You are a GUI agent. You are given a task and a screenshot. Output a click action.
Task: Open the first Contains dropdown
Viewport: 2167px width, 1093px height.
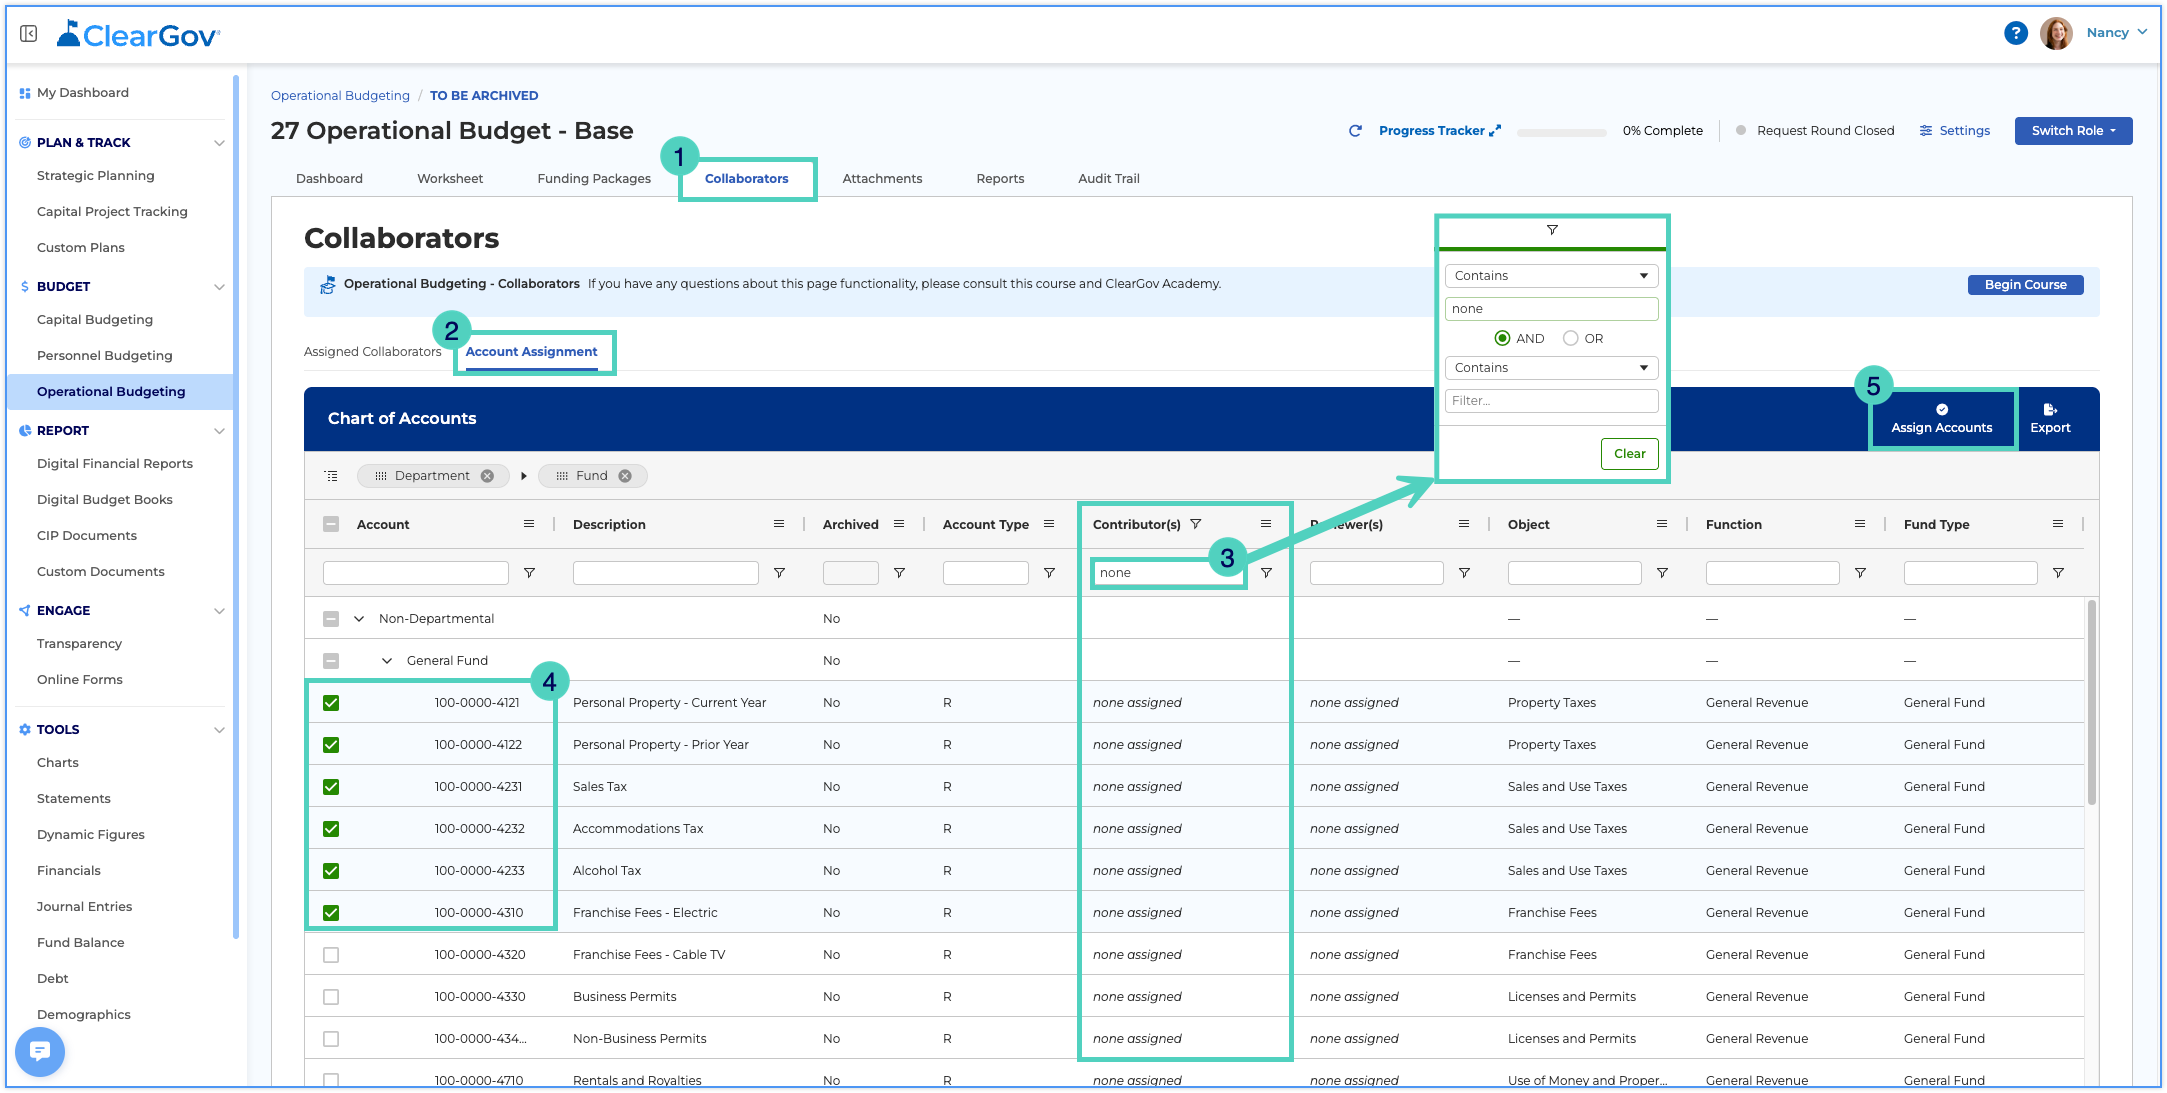point(1551,276)
